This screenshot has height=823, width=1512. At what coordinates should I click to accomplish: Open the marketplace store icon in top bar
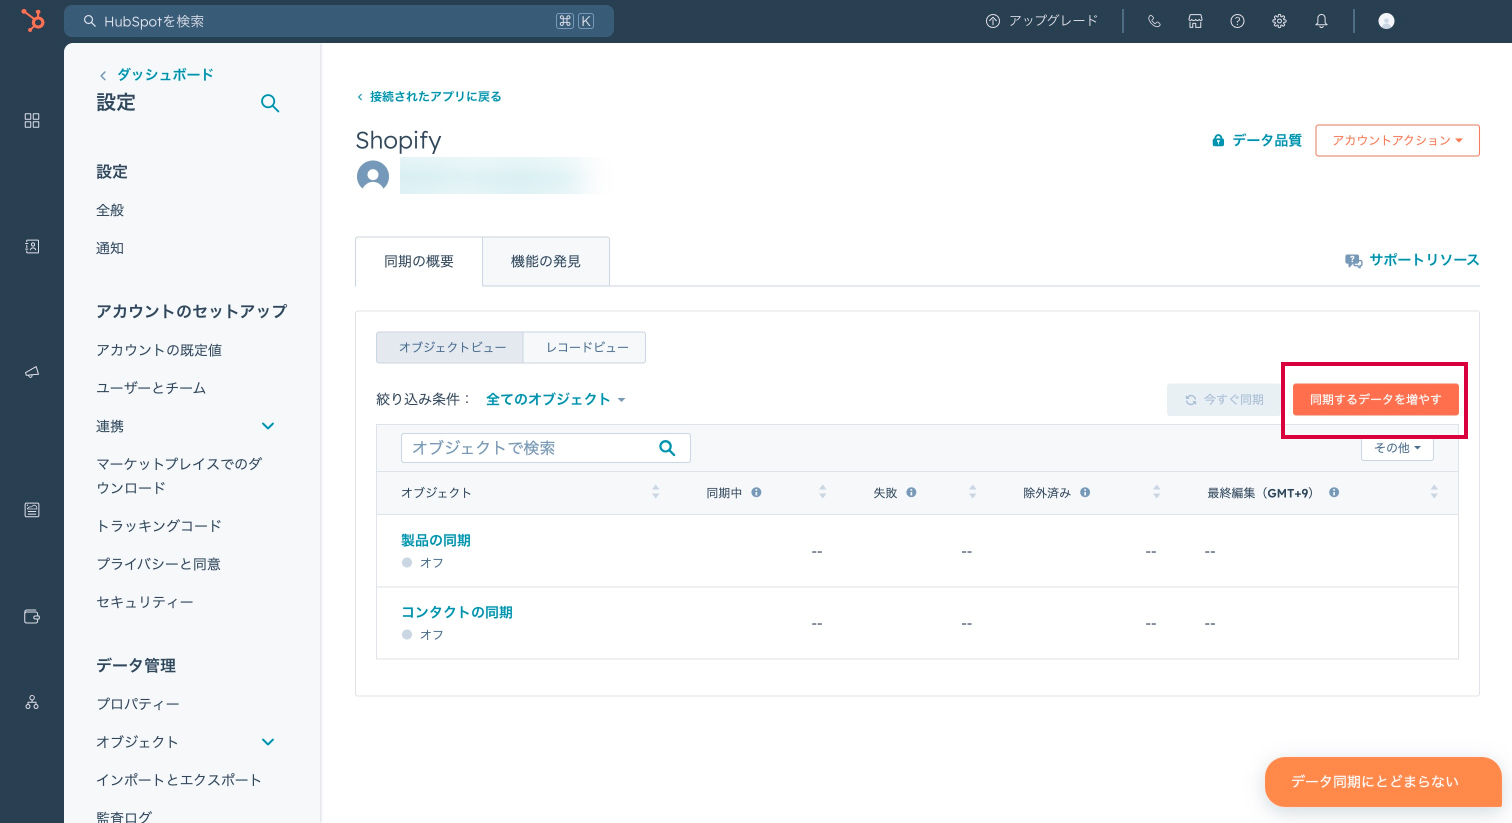1195,21
